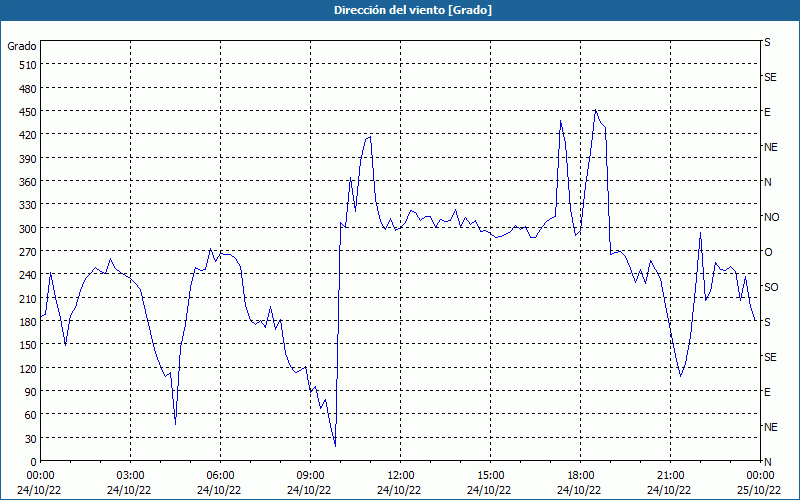Select the '60' degree axis label
Image resolution: width=800 pixels, height=500 pixels.
(31, 415)
